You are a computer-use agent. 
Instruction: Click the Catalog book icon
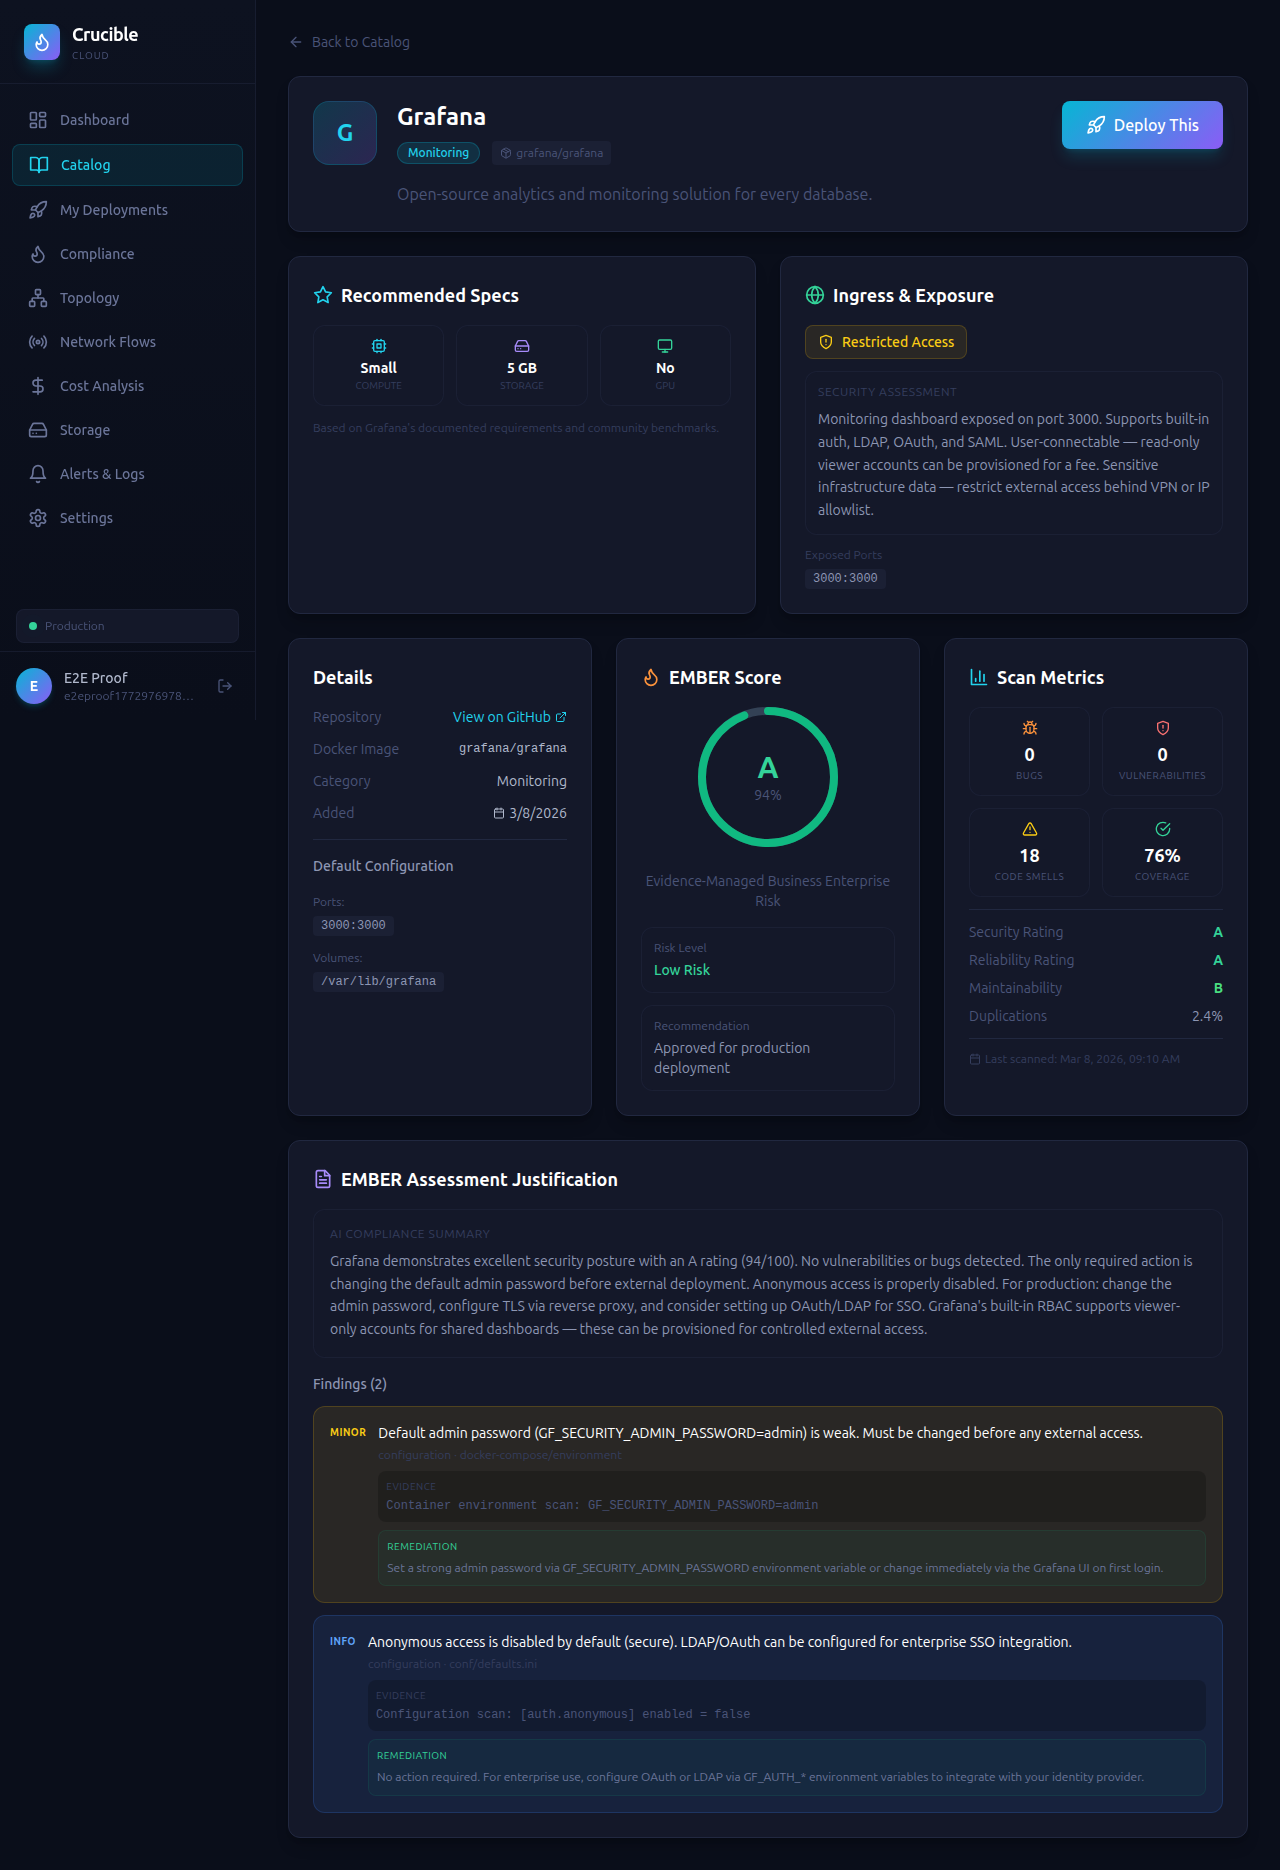point(39,165)
